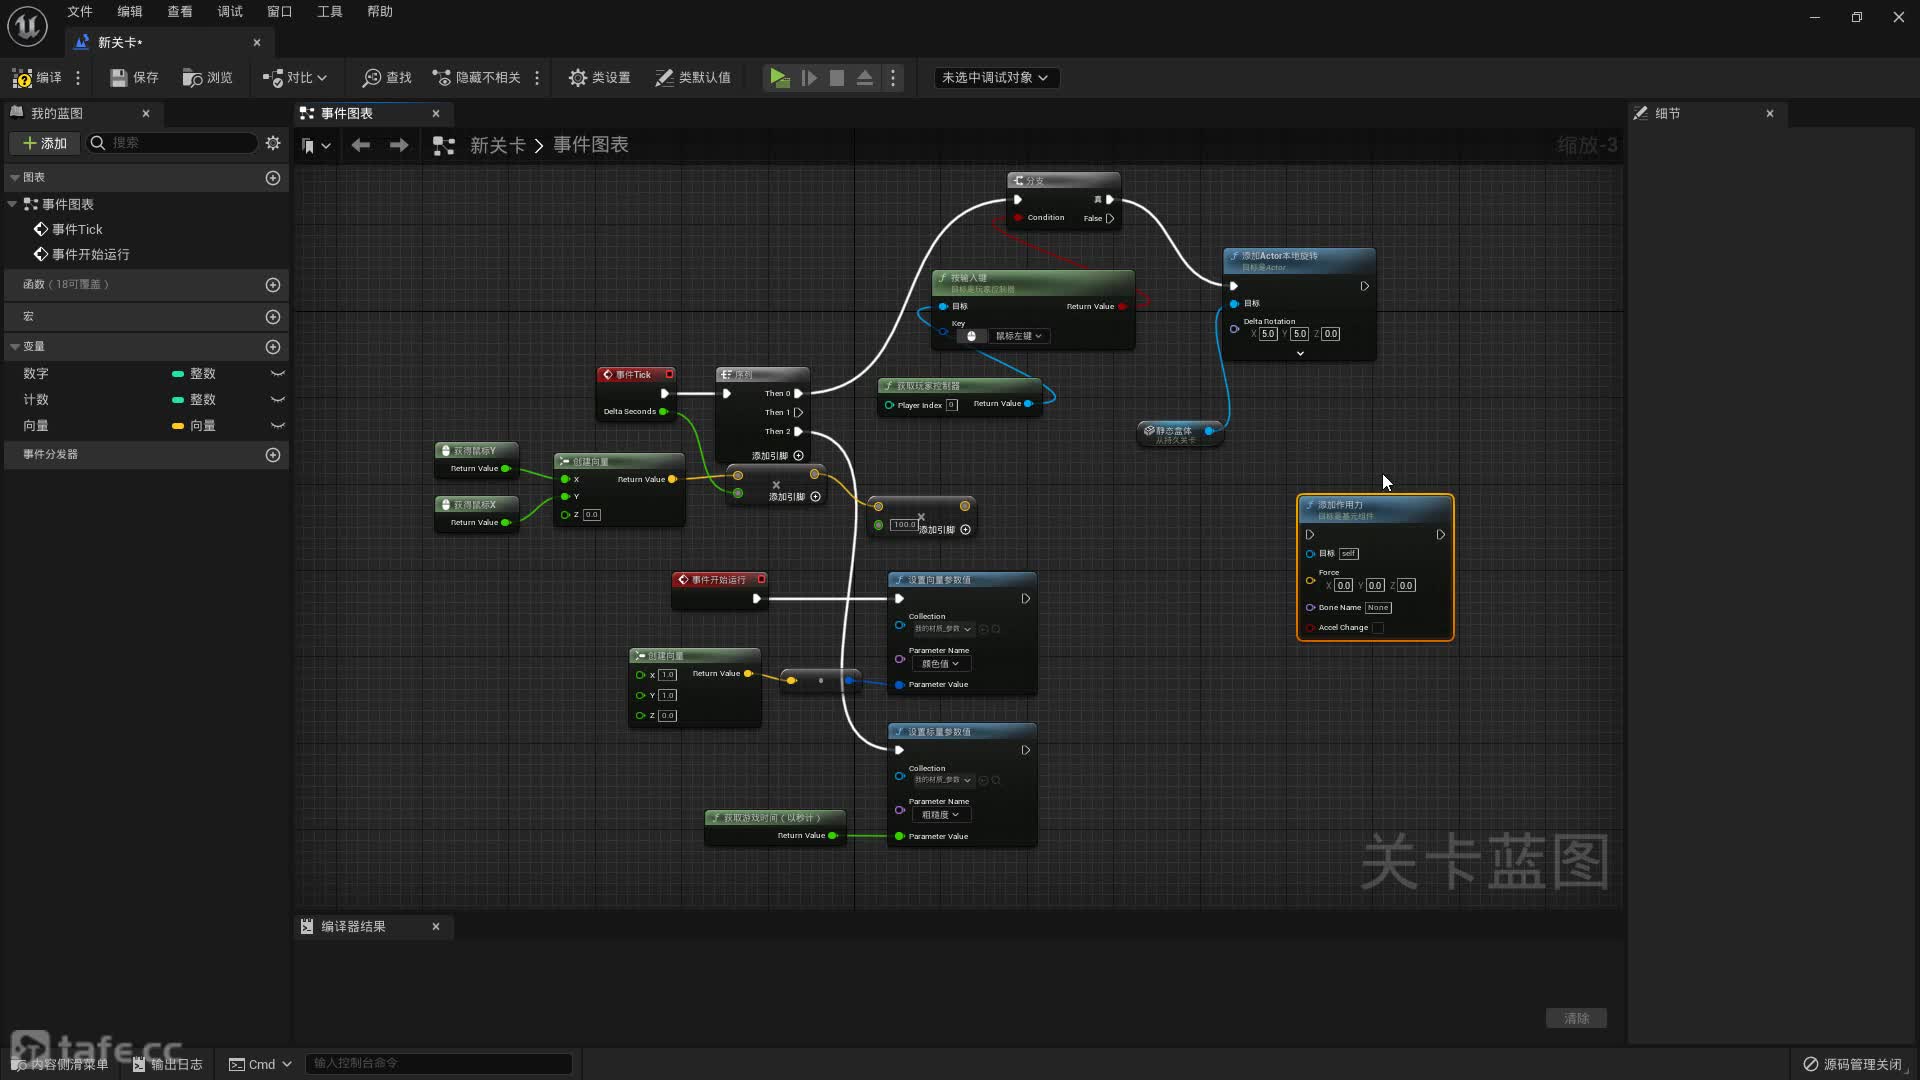Add a function override with 函数 plus

pyautogui.click(x=273, y=285)
